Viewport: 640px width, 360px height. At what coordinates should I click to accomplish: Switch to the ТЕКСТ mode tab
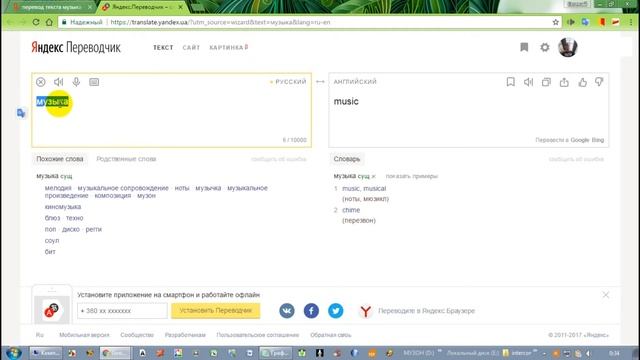click(163, 48)
